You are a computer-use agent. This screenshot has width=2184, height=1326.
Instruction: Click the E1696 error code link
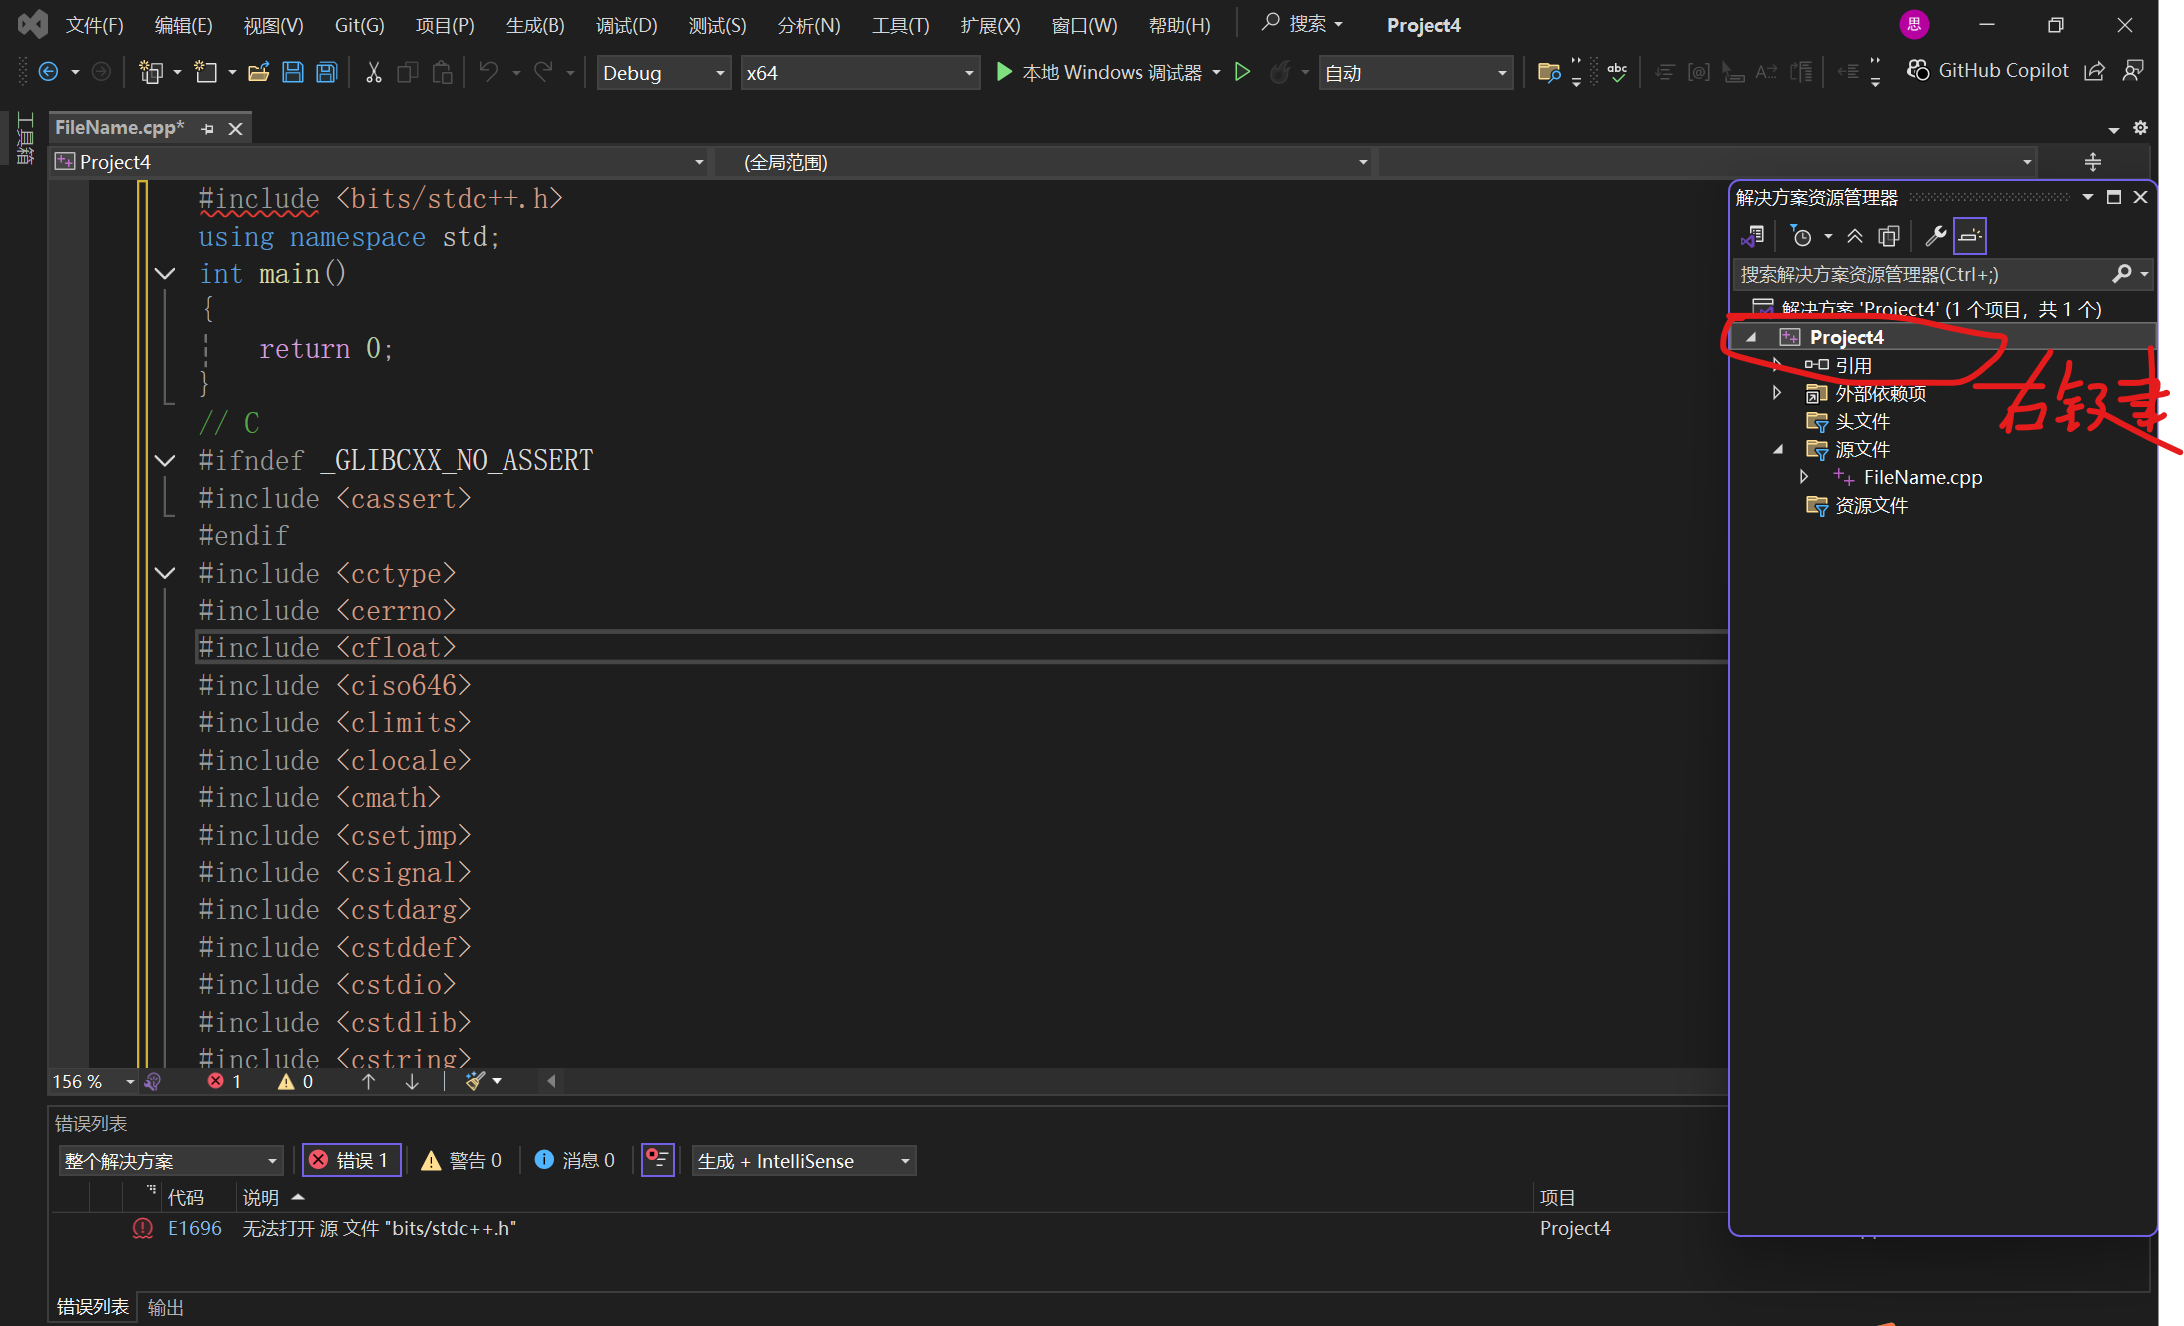pos(194,1228)
